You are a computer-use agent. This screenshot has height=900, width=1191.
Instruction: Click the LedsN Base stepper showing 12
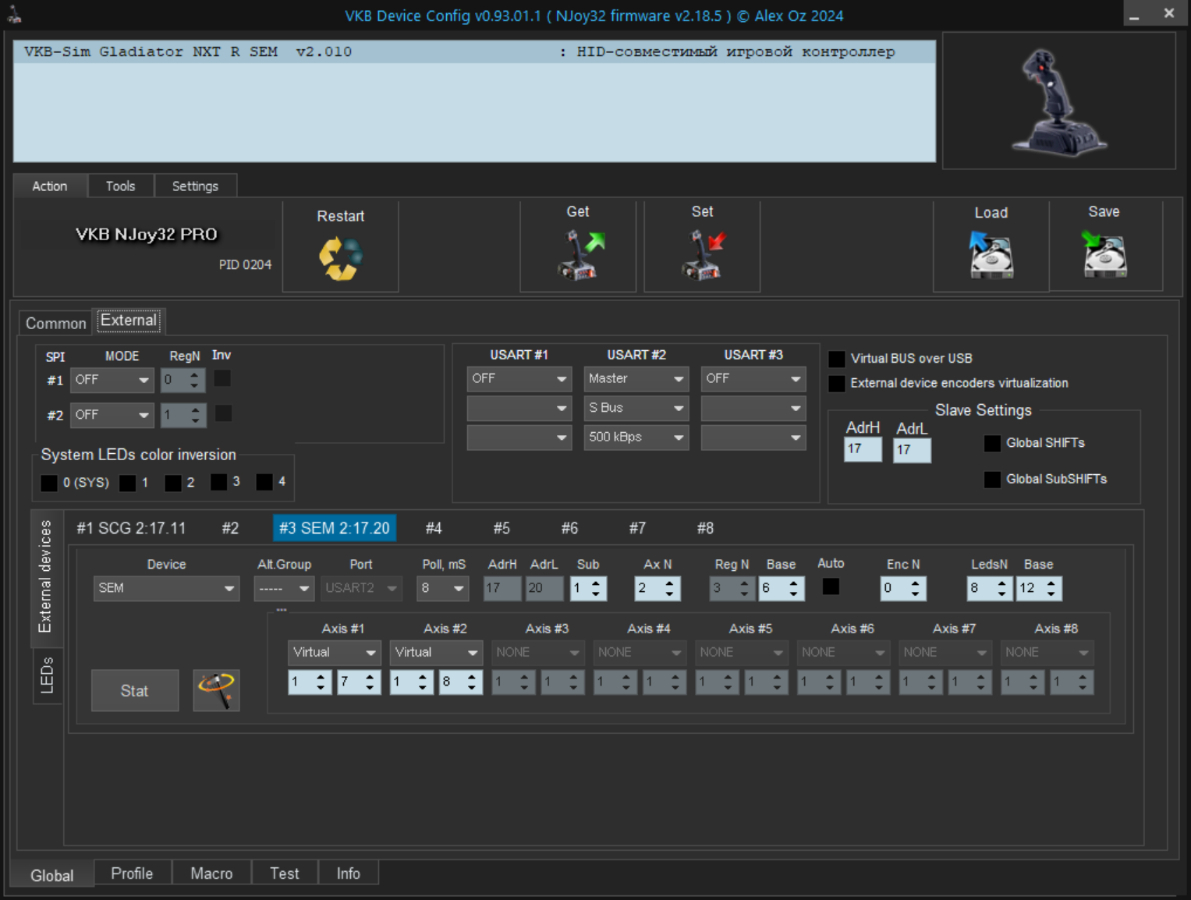tap(1039, 588)
